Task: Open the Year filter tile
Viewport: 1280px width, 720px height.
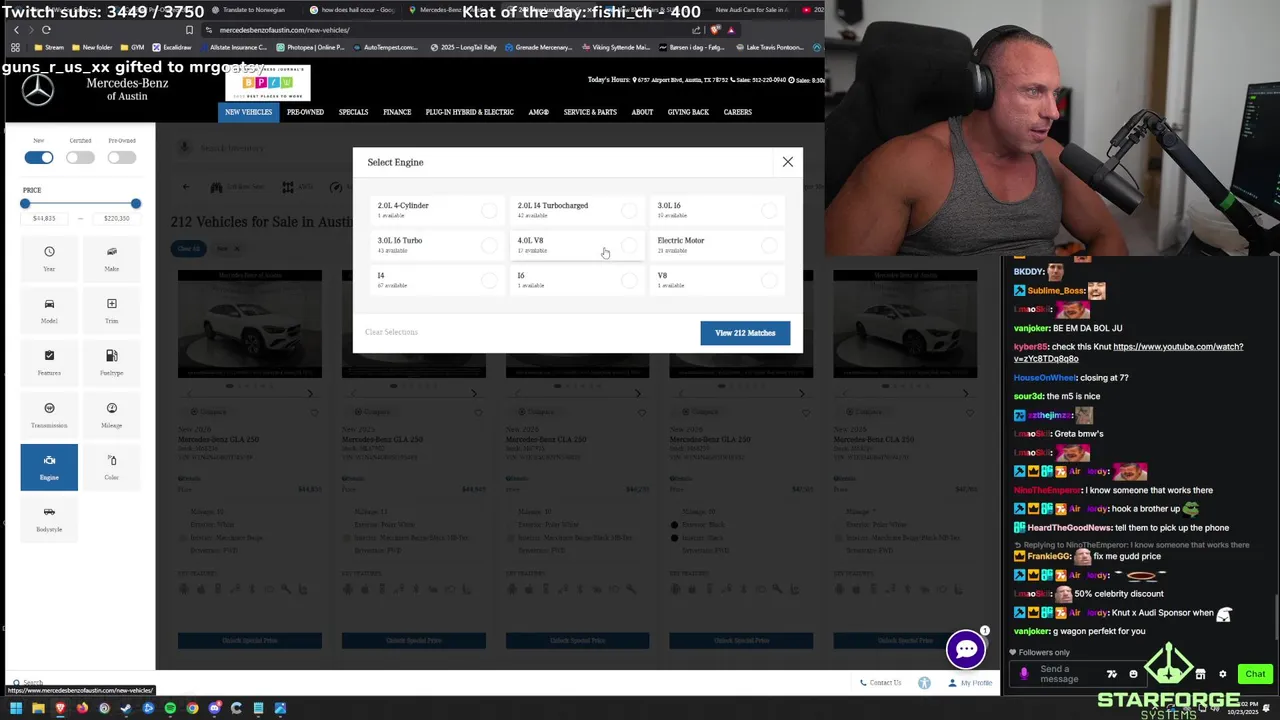Action: coord(49,258)
